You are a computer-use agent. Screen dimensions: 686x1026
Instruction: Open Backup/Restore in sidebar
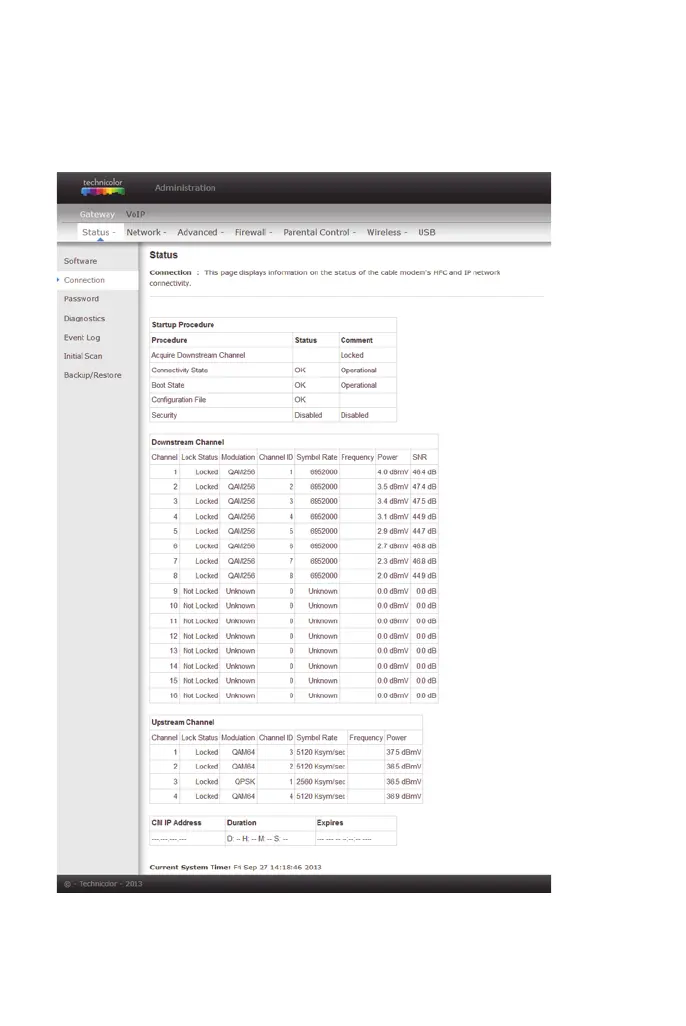(x=92, y=375)
